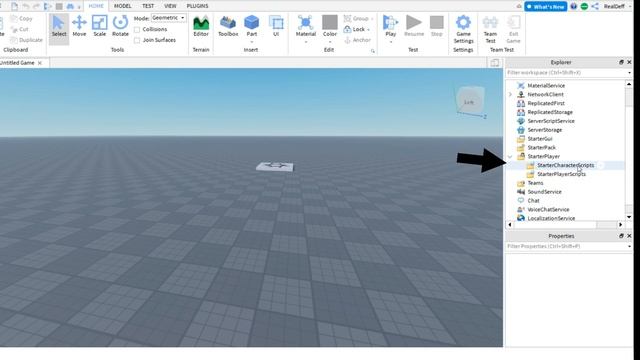Click the Stop test button

437,27
